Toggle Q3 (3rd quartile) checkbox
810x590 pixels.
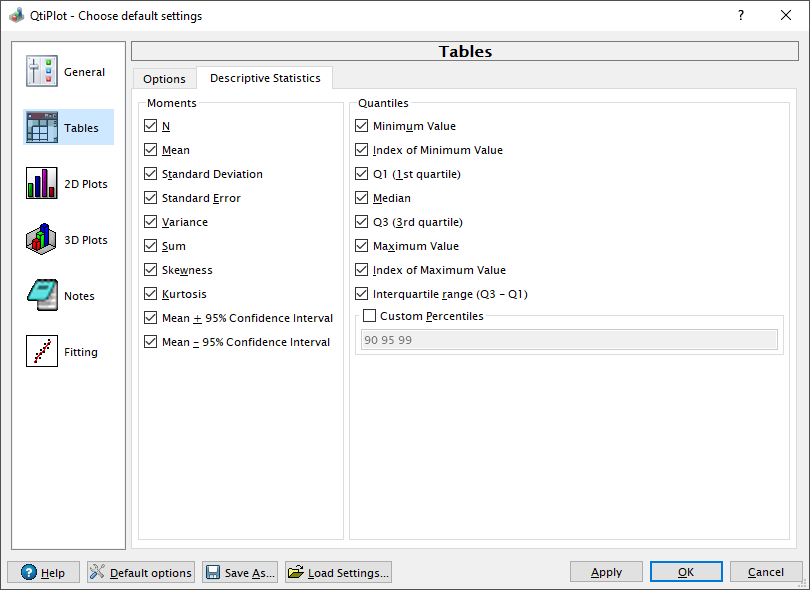pos(362,222)
